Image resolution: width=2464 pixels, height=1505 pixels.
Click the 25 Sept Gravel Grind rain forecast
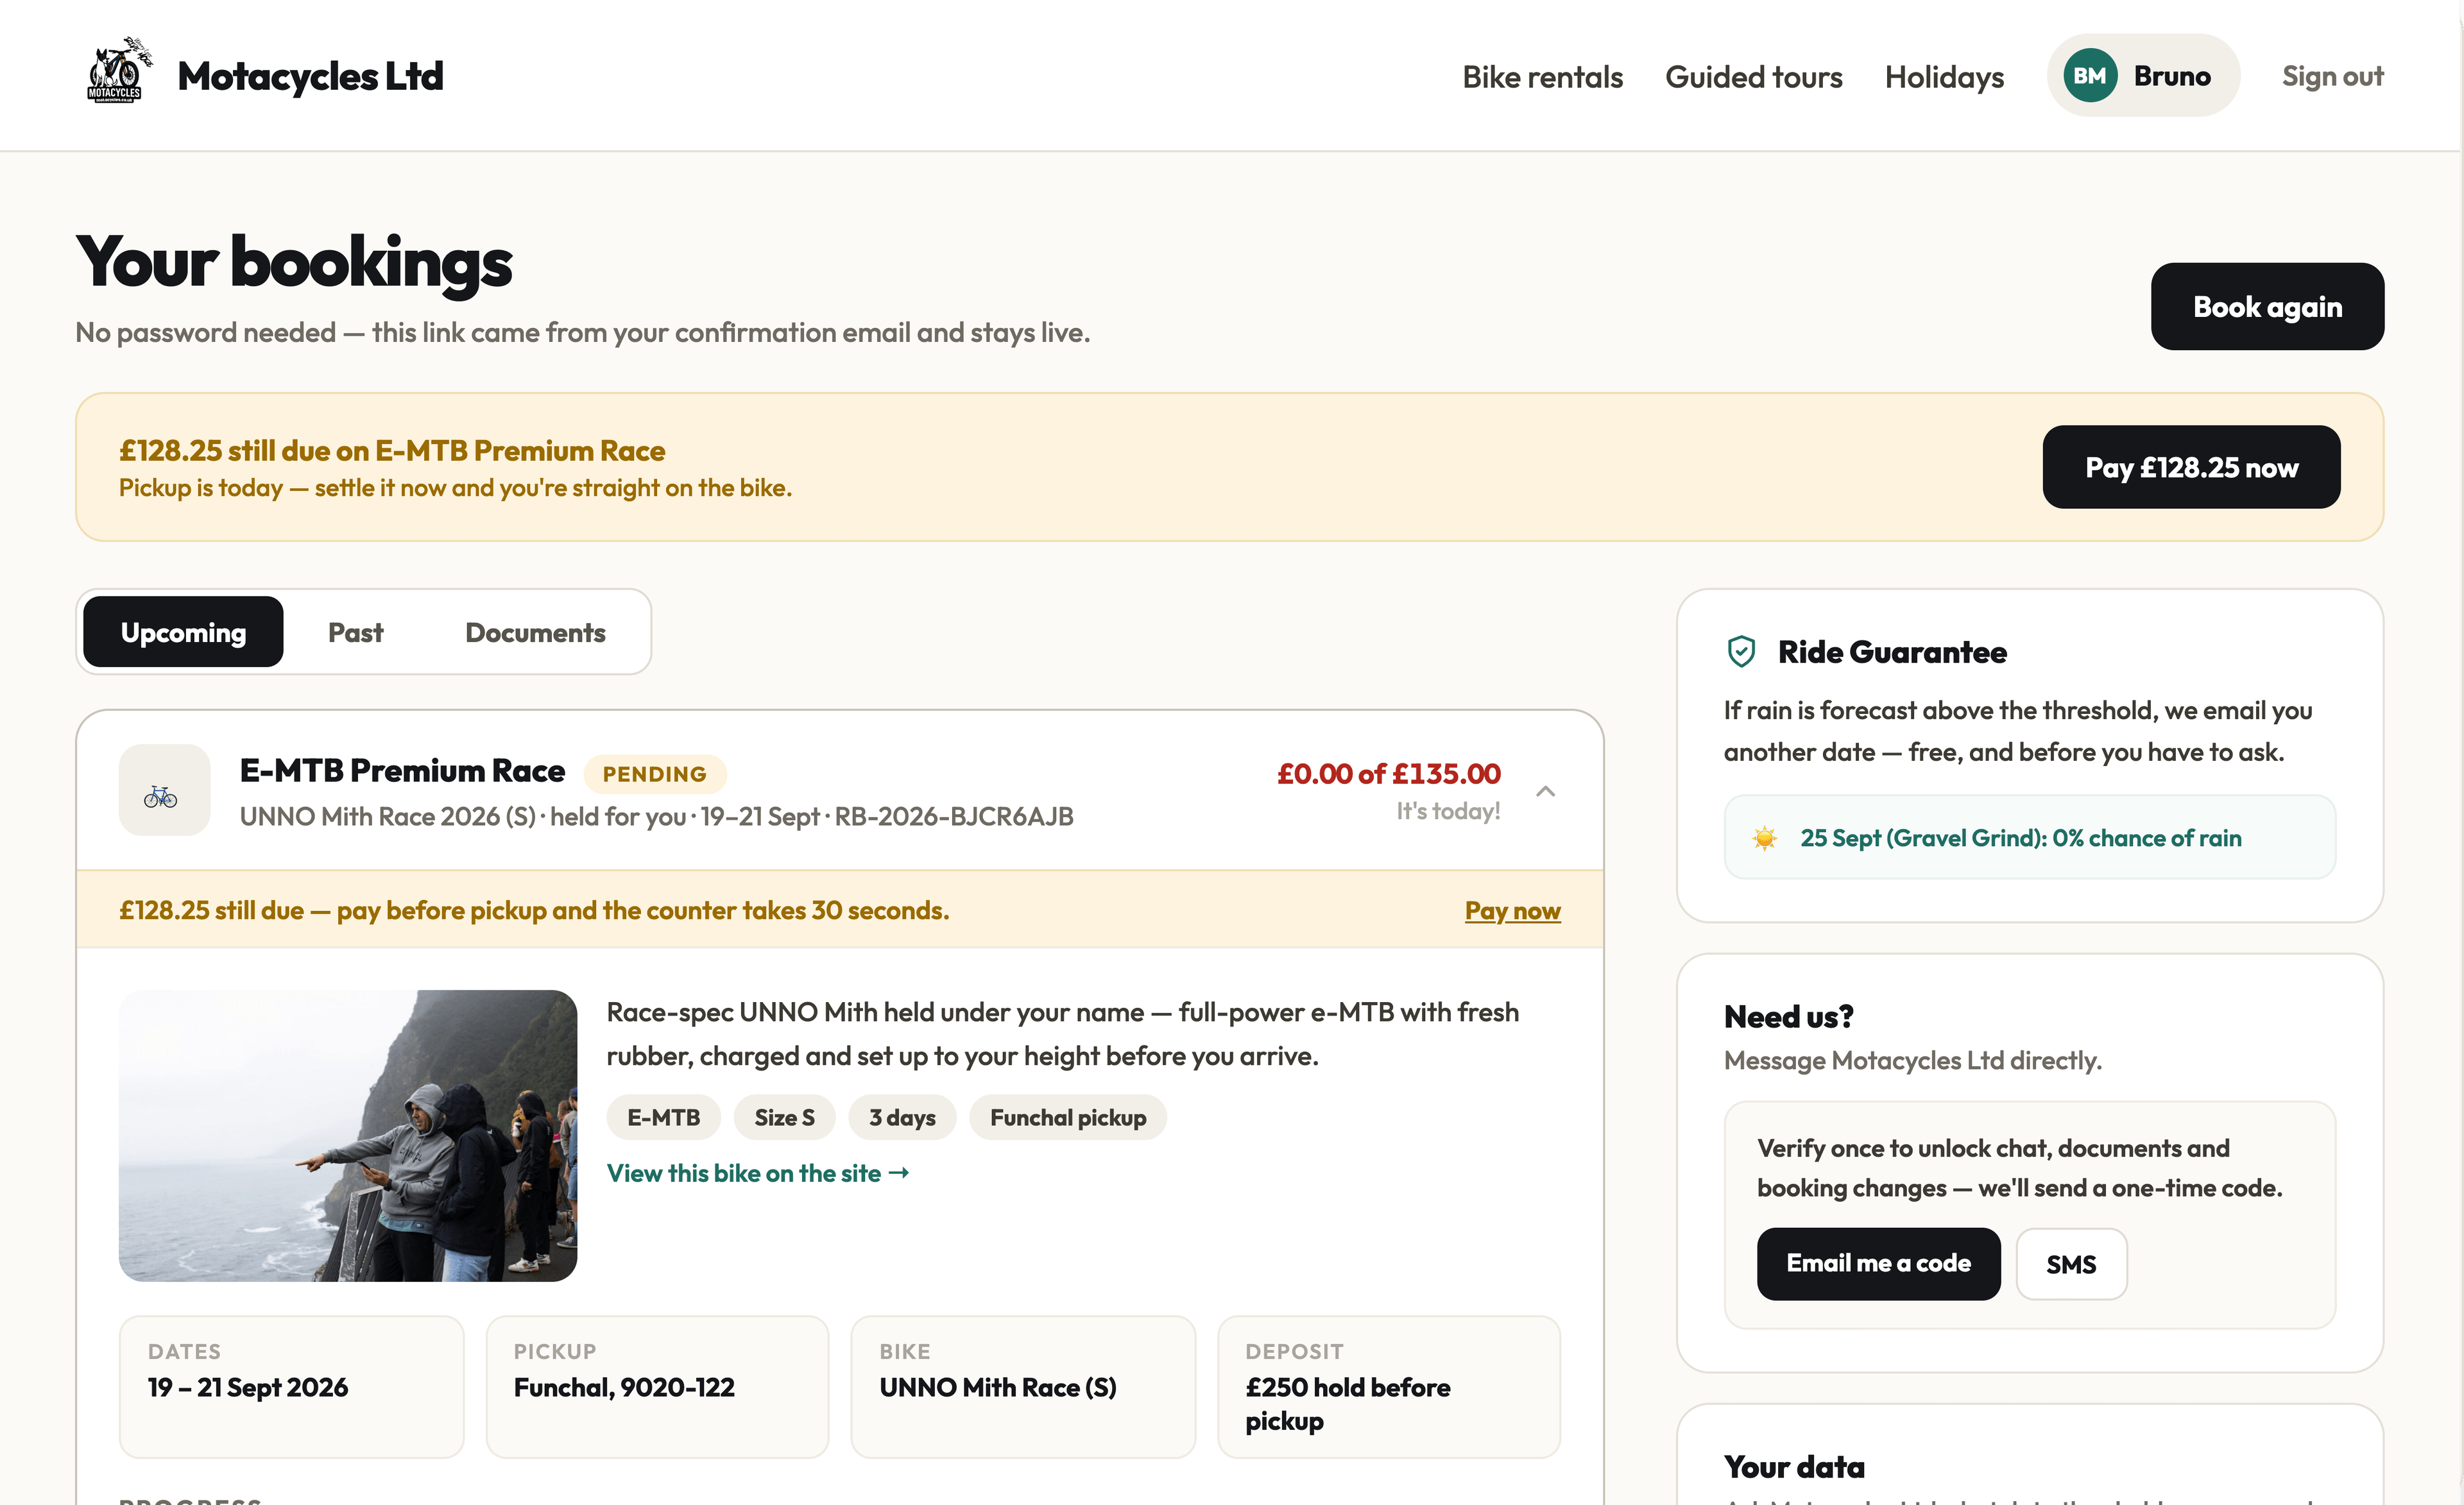coord(2029,838)
